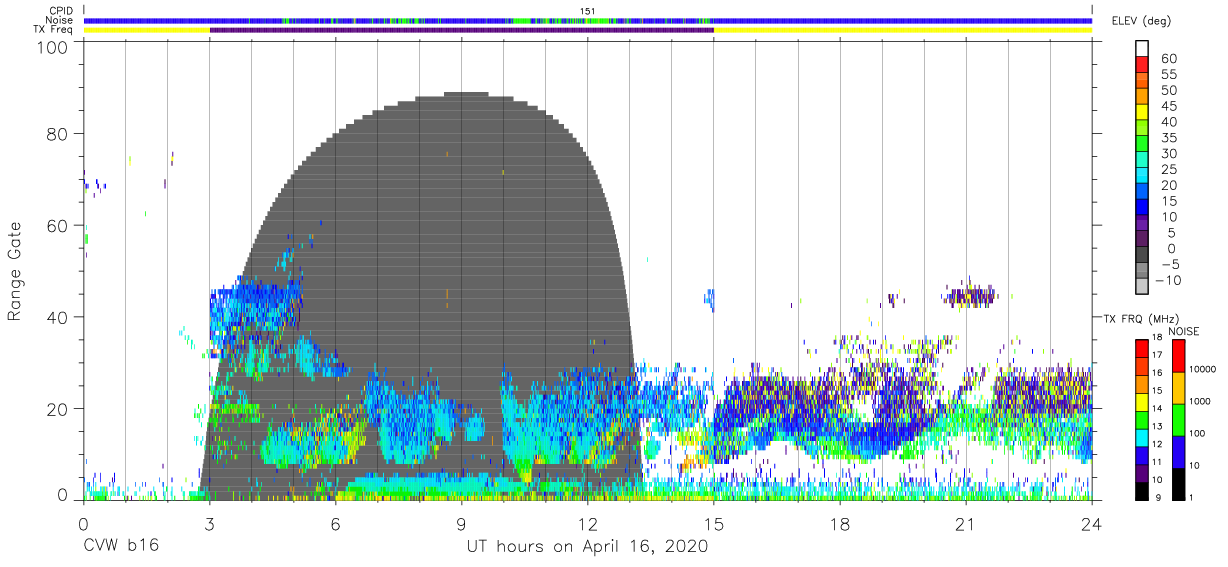
Task: Click the 25 label on ELEV colorbar
Action: click(1168, 170)
